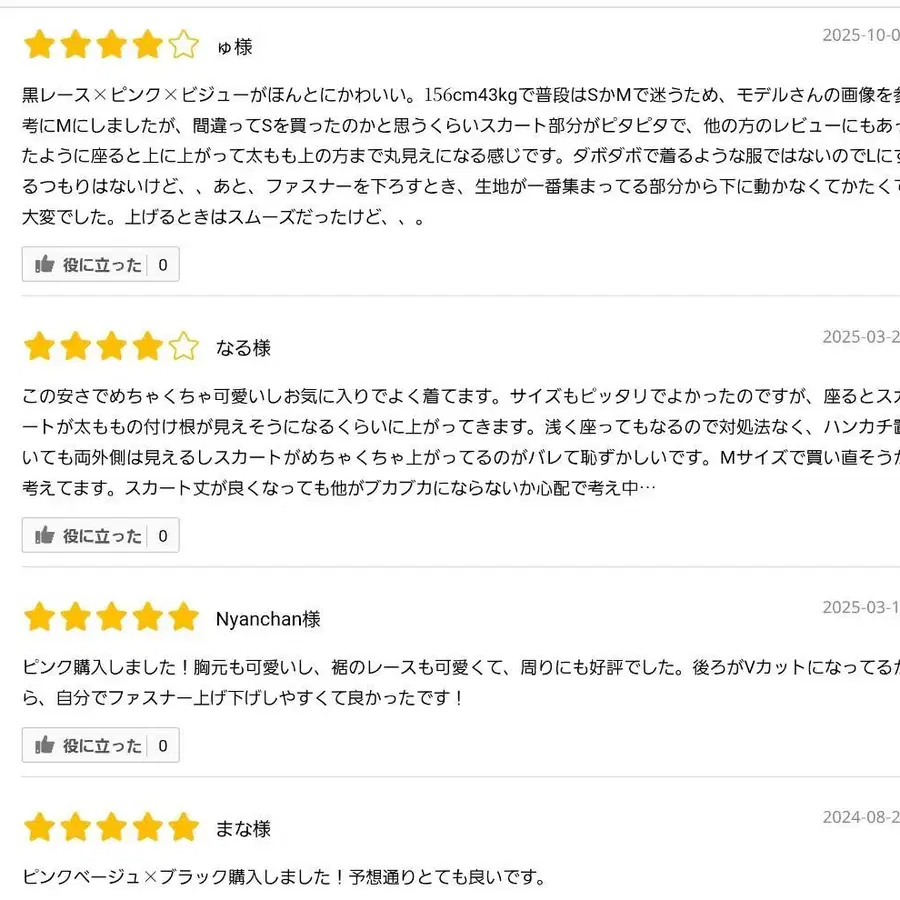
Task: Click the first star of なる様's rating
Action: [39, 345]
